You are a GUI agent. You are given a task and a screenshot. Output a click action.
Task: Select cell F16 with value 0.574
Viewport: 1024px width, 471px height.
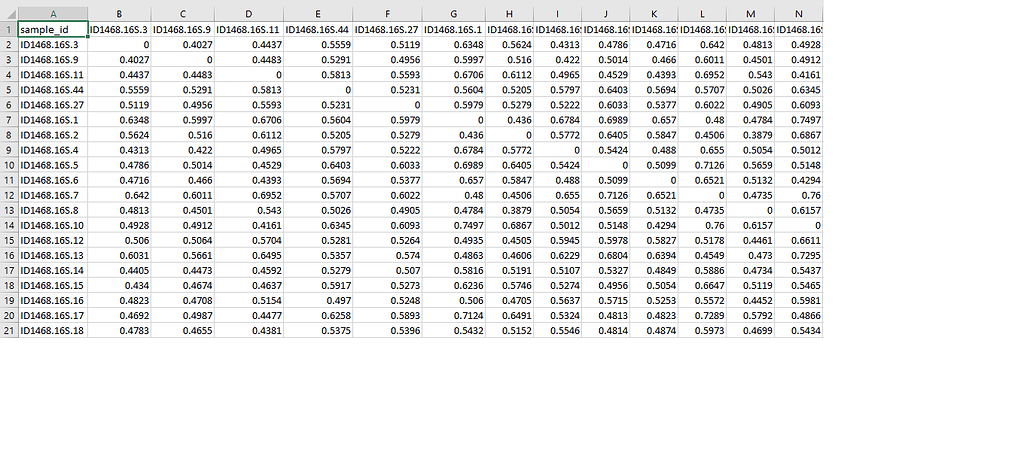(x=387, y=255)
